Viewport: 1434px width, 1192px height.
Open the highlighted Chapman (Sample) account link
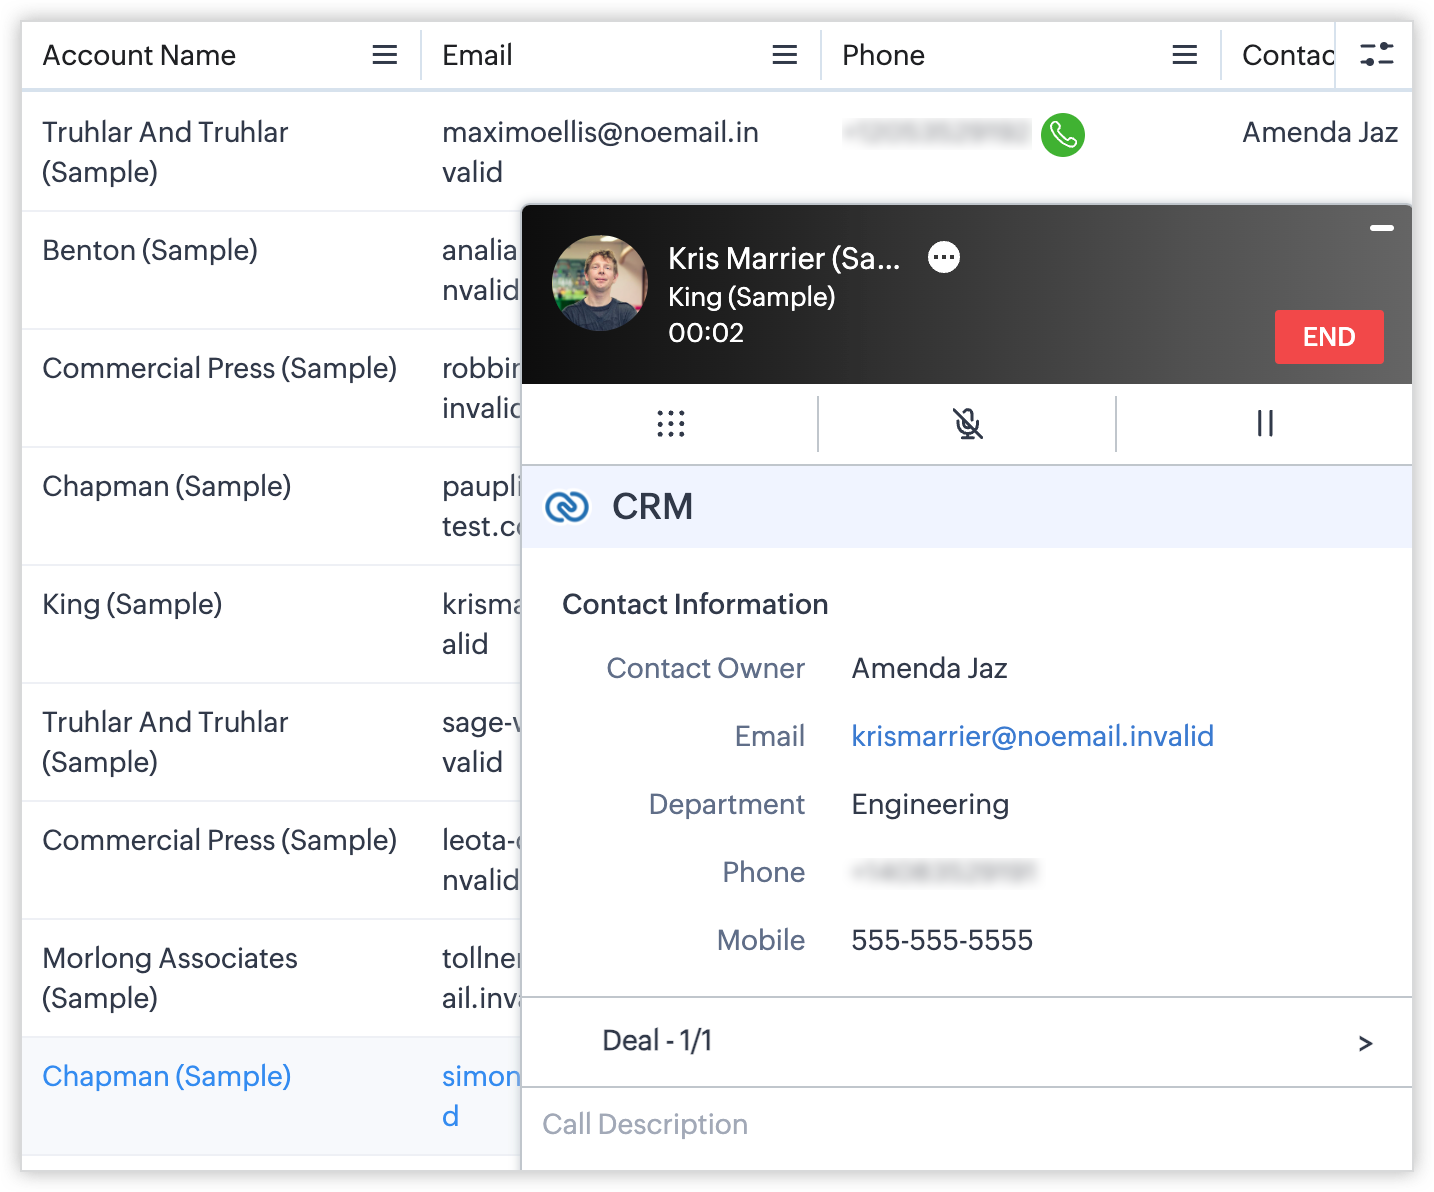coord(167,1076)
